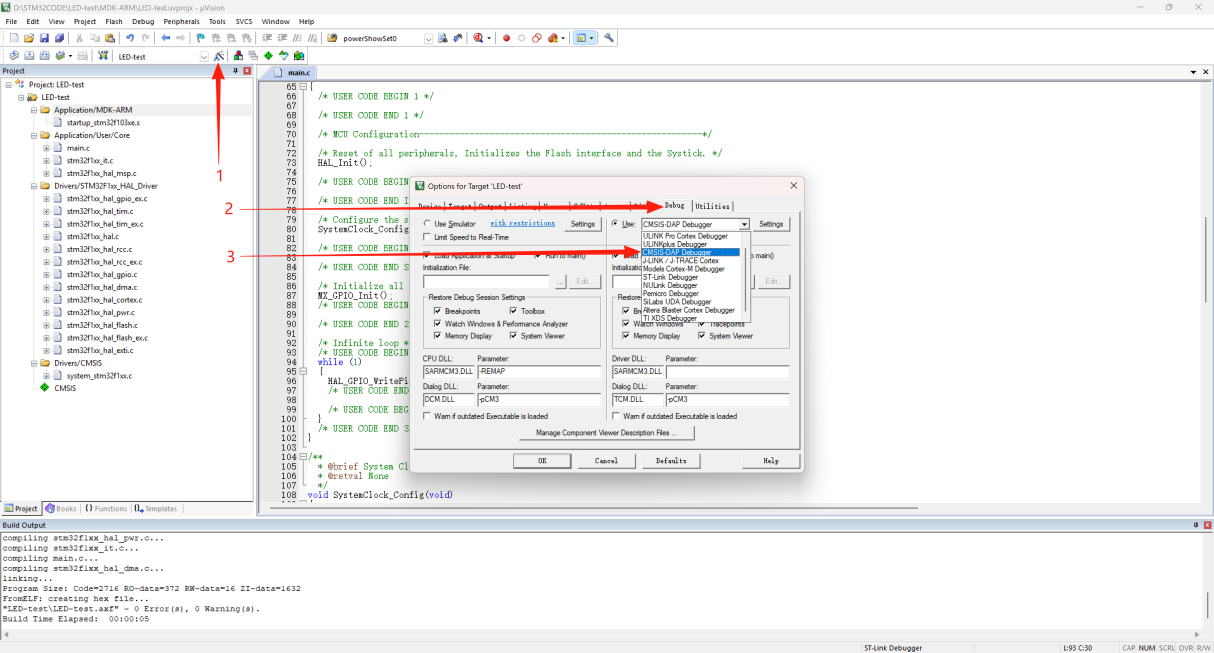The height and width of the screenshot is (653, 1214).
Task: Switch to the Utilities tab
Action: tap(713, 206)
